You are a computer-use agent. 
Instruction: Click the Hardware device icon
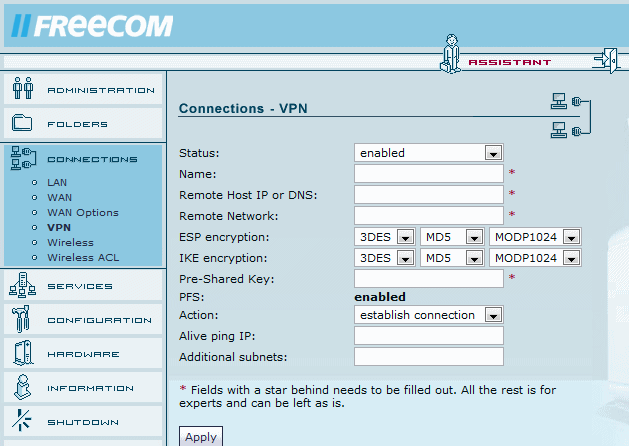(23, 354)
